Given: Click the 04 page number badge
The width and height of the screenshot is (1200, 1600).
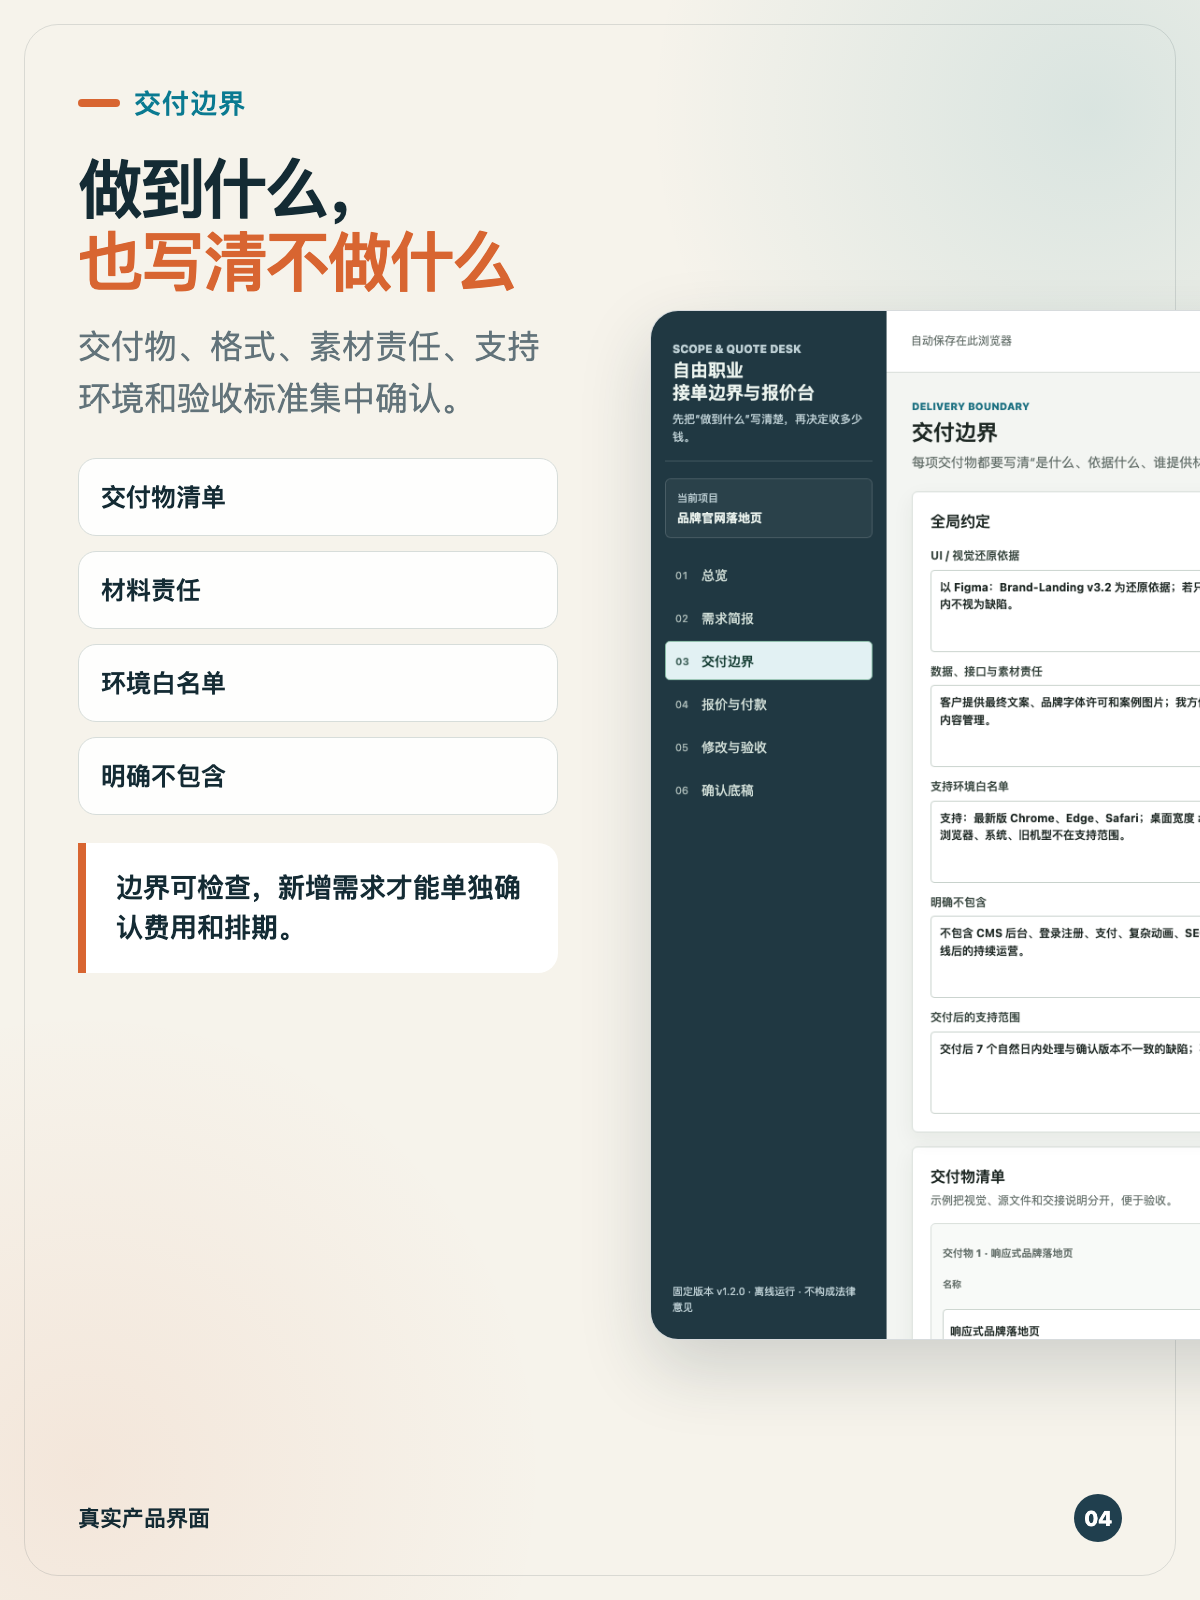Looking at the screenshot, I should (1098, 1518).
